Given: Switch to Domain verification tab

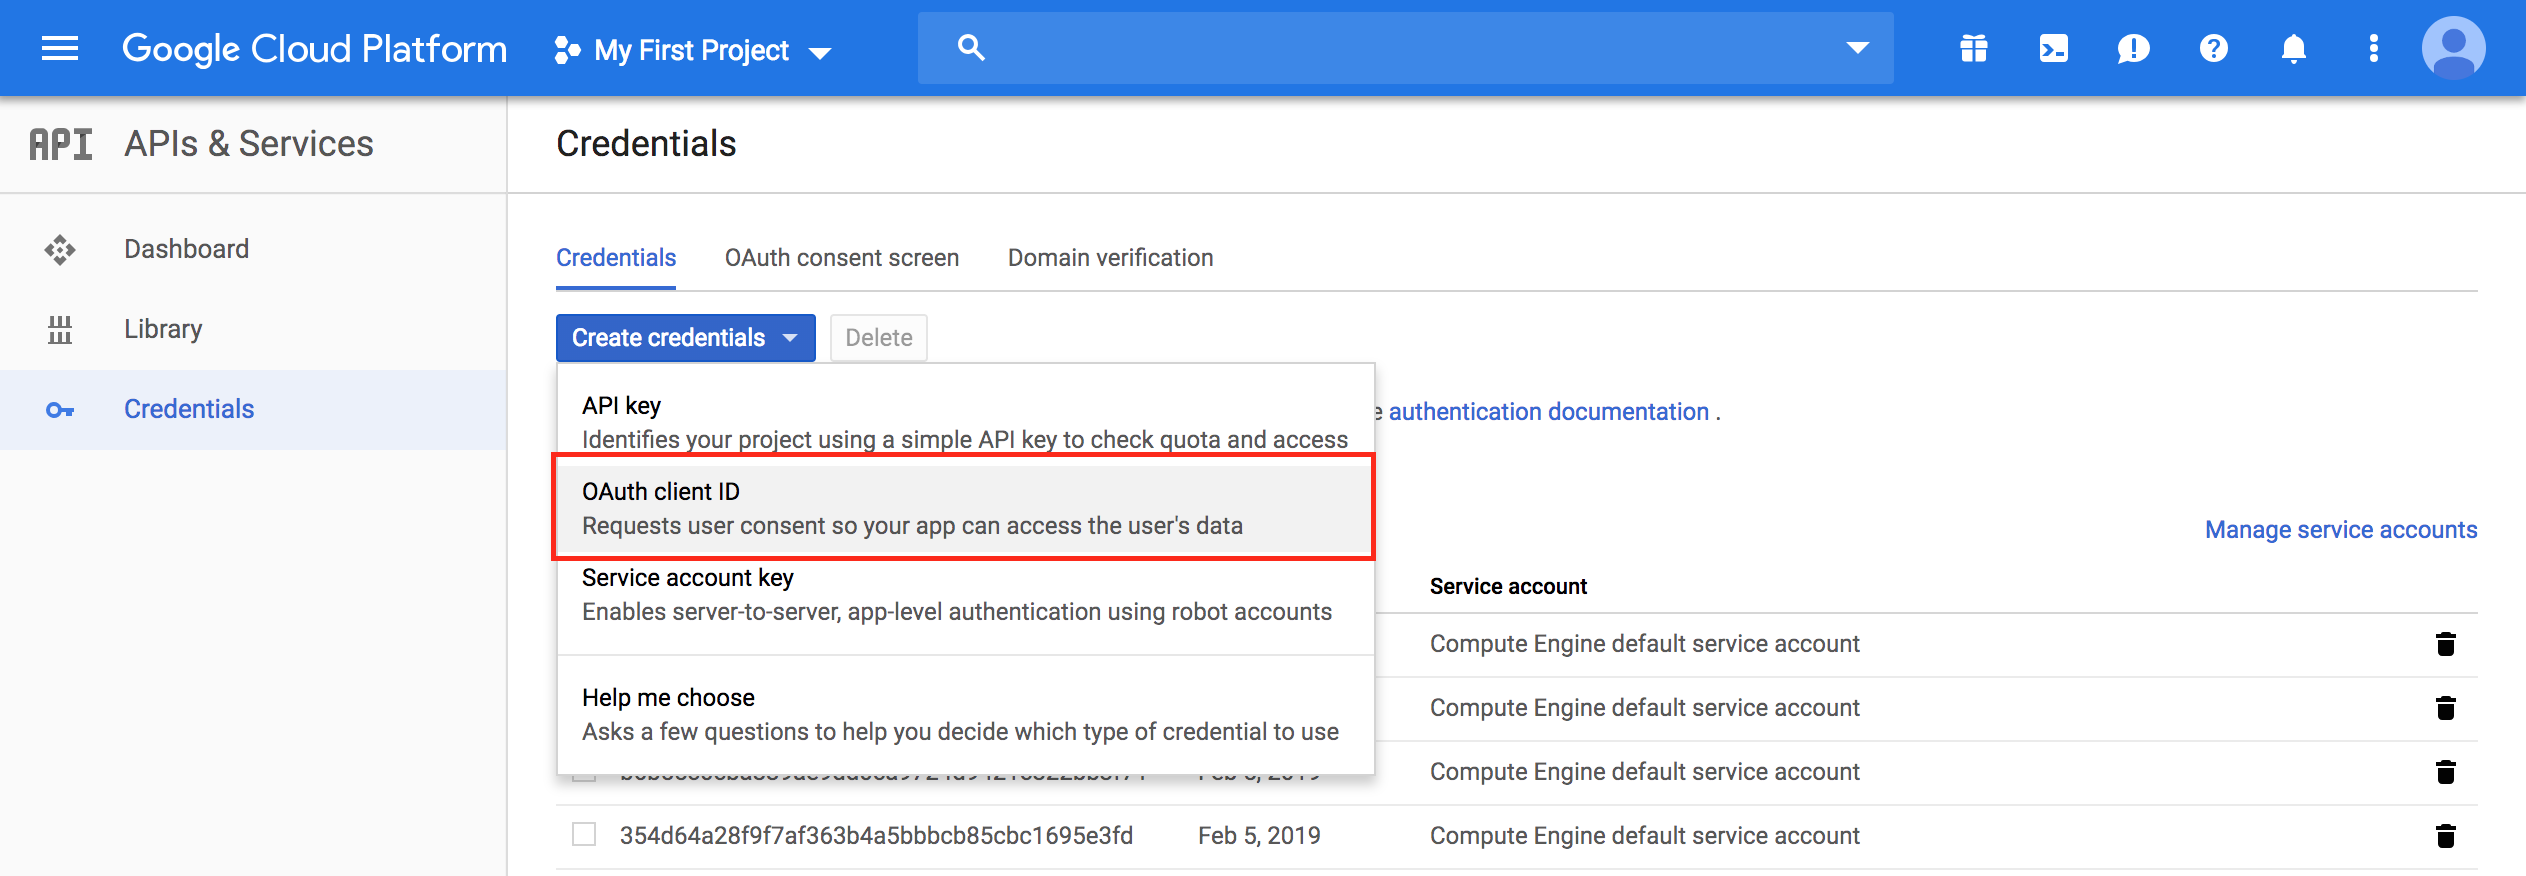Looking at the screenshot, I should click(1110, 258).
